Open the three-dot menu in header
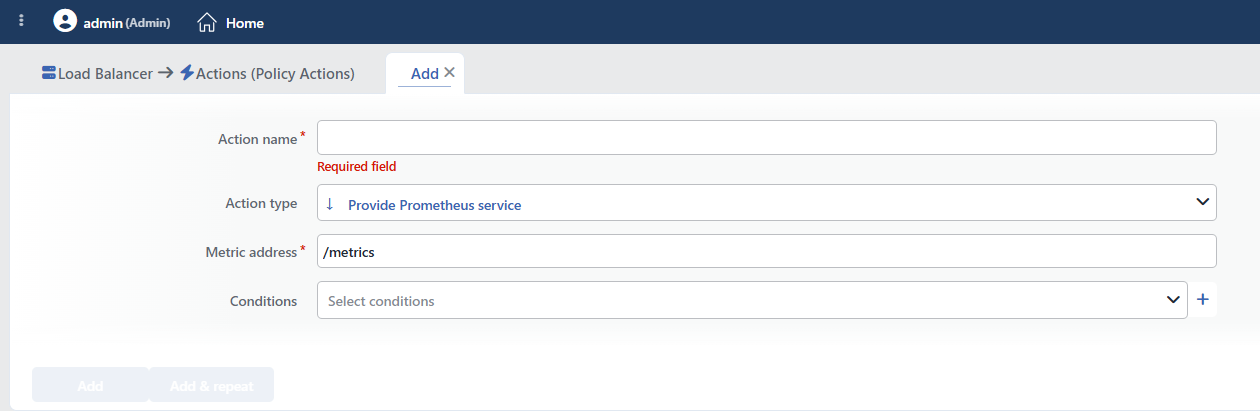The image size is (1260, 411). click(21, 21)
